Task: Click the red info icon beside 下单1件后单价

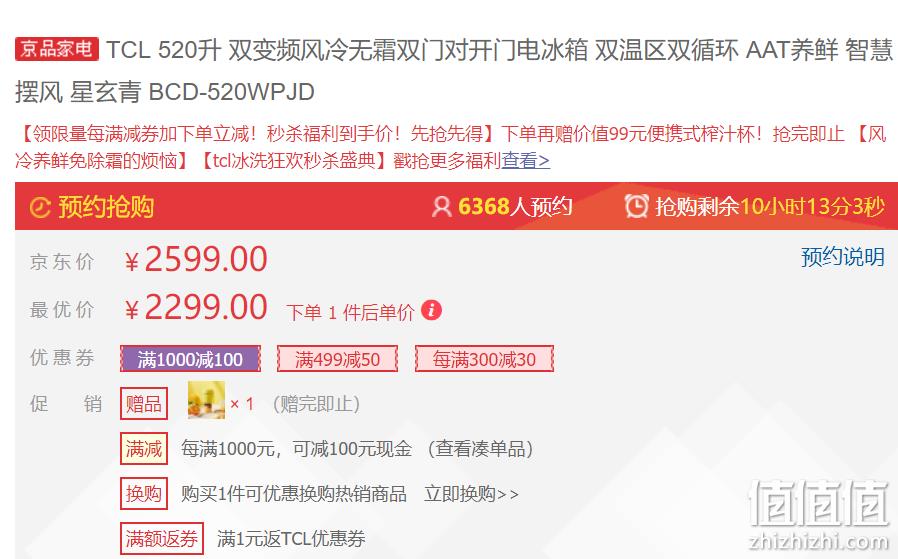Action: 431,310
